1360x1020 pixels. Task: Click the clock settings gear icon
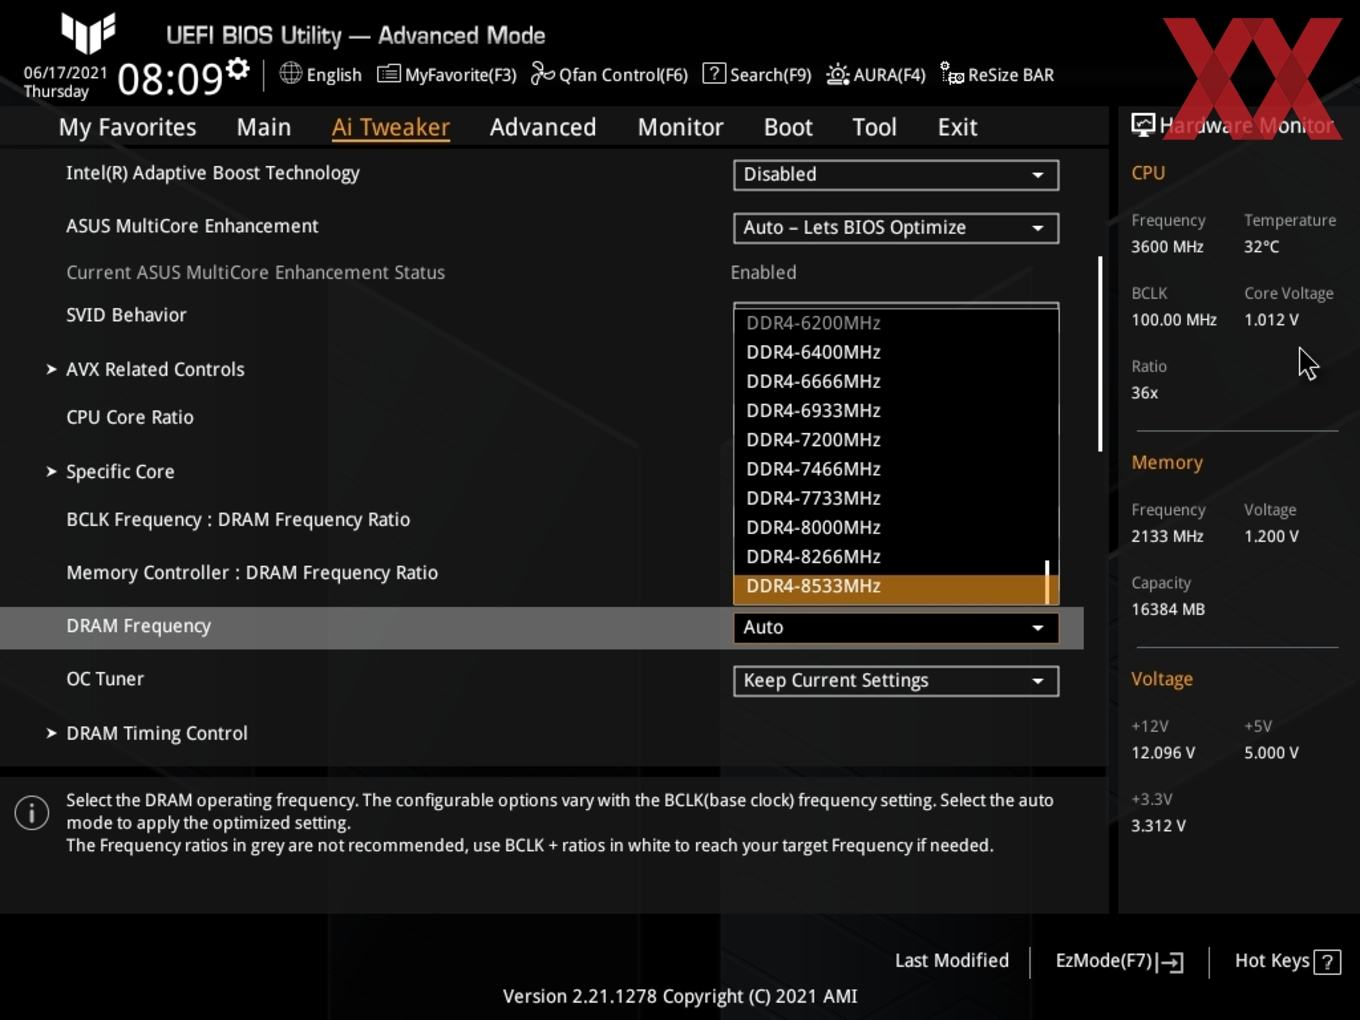point(238,69)
